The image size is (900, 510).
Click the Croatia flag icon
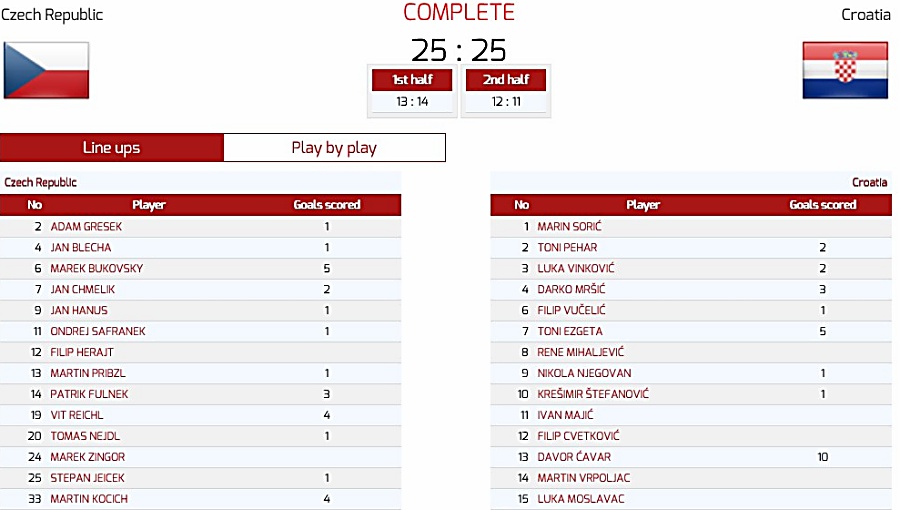[845, 70]
